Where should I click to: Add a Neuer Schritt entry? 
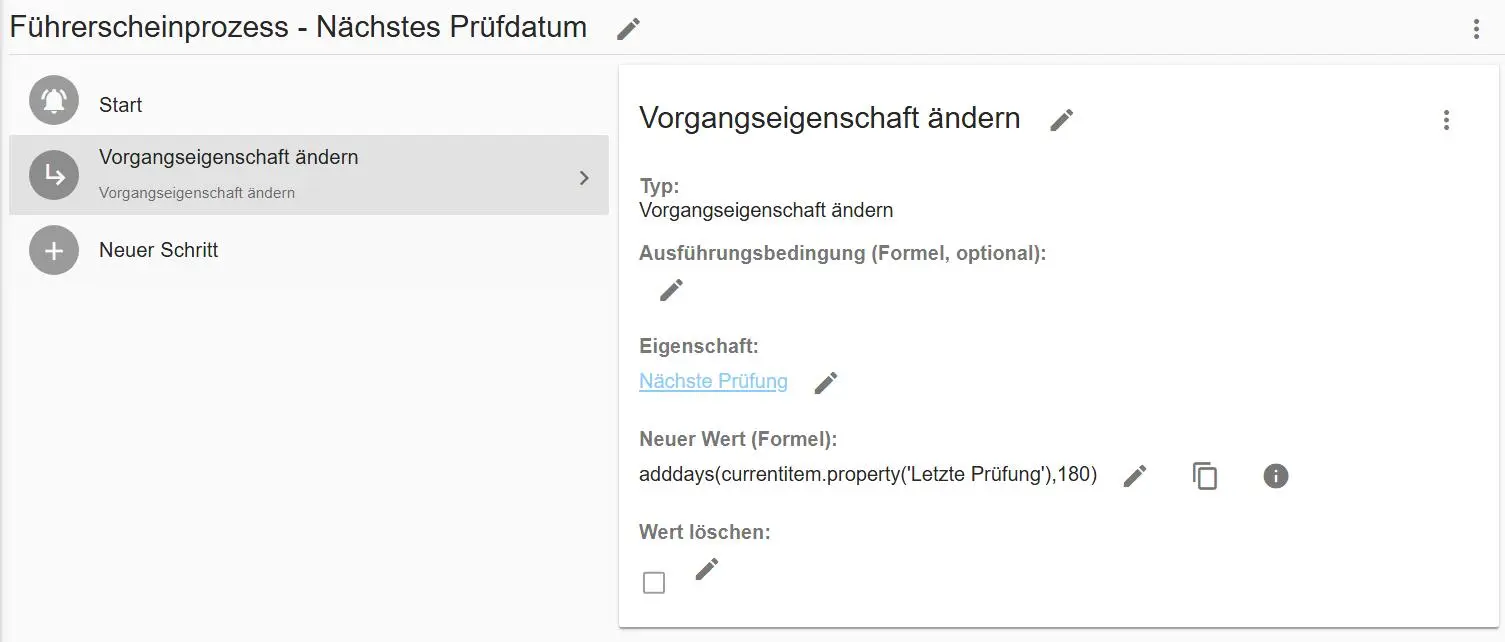coord(159,250)
